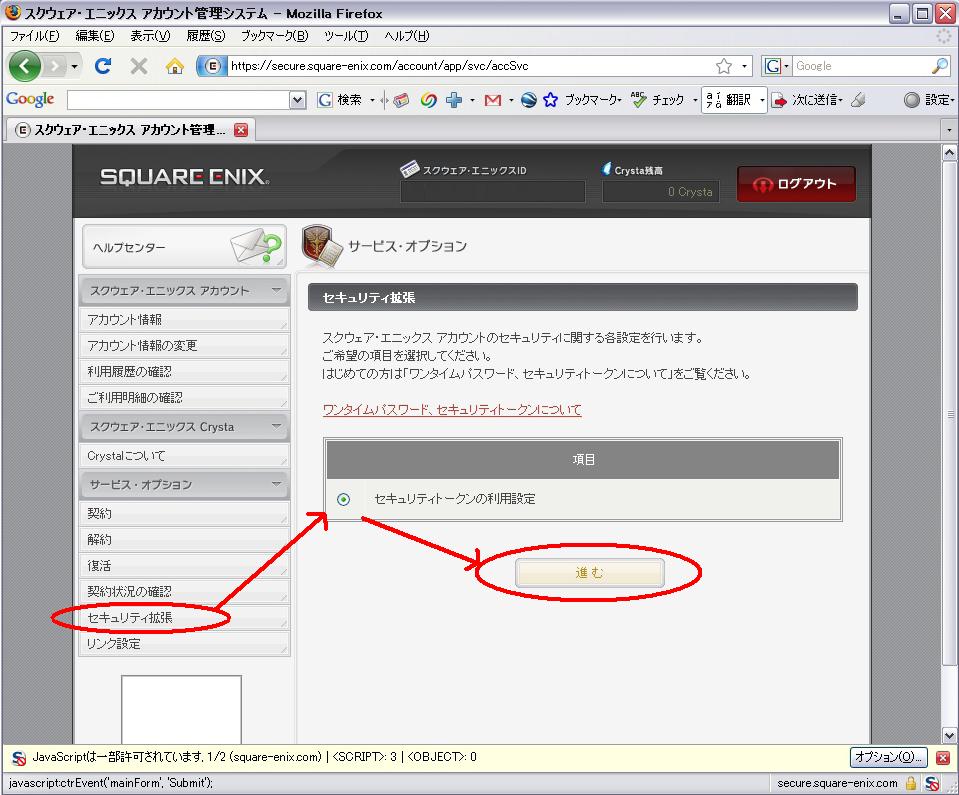The image size is (959, 795).
Task: Collapse サービス・オプション sidebar section
Action: [x=276, y=484]
